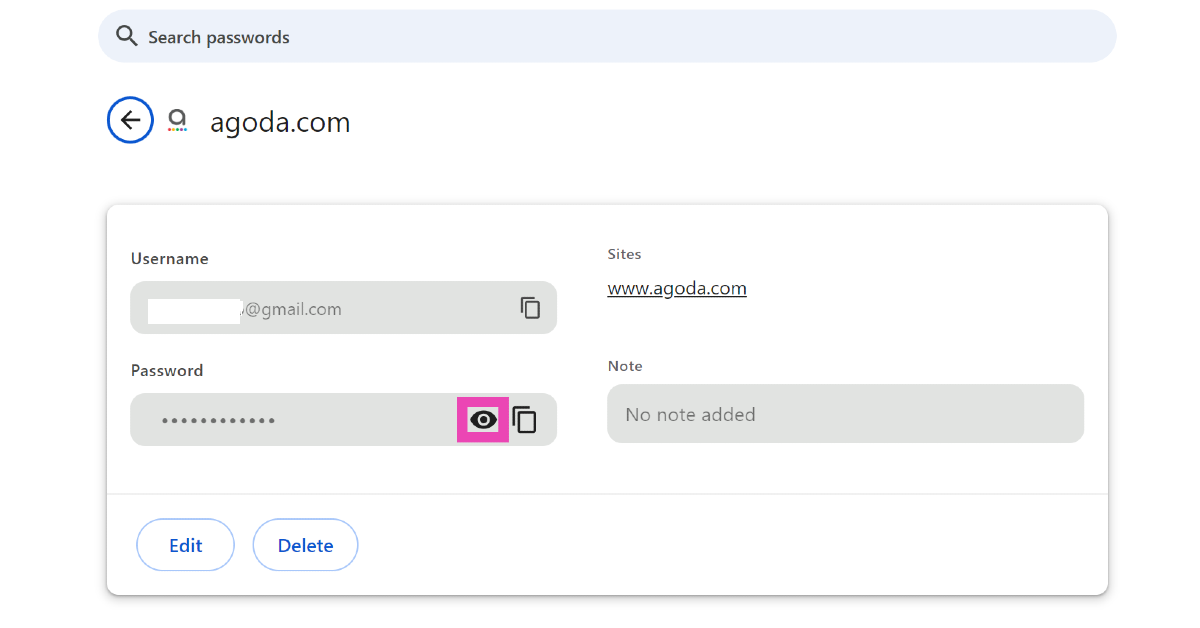Click the Sites label
Screen dimensions: 1200x628
(x=624, y=255)
